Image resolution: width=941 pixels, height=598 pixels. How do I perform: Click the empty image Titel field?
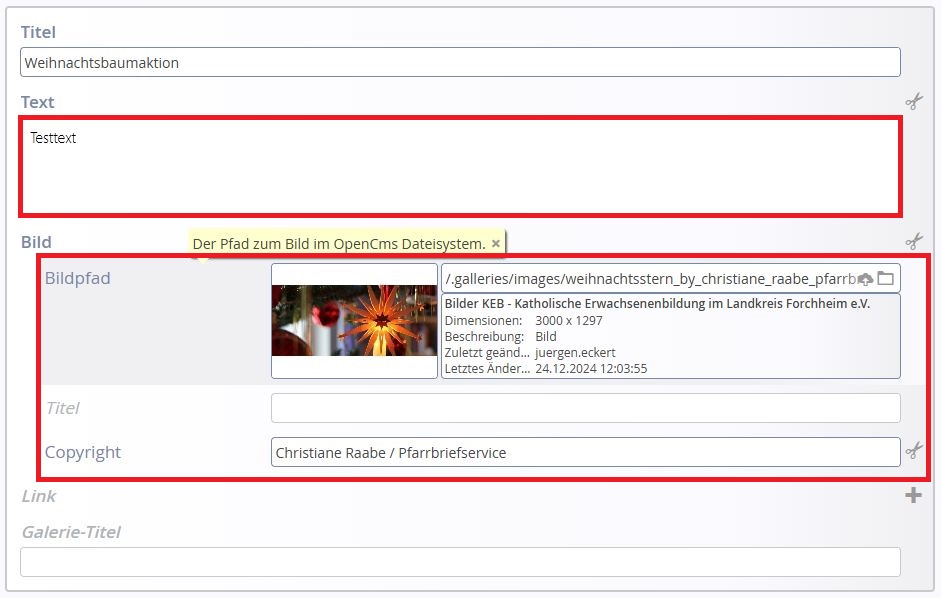click(586, 408)
